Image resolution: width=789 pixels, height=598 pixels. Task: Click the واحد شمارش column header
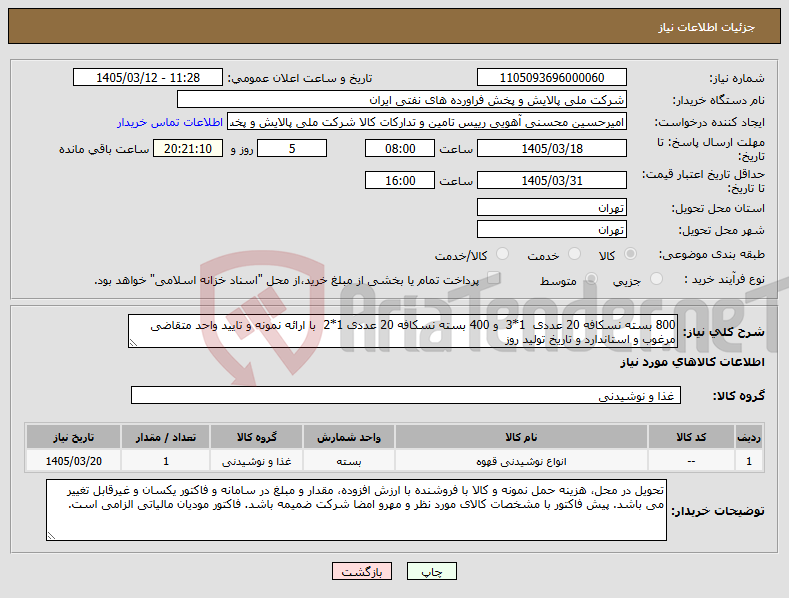349,437
